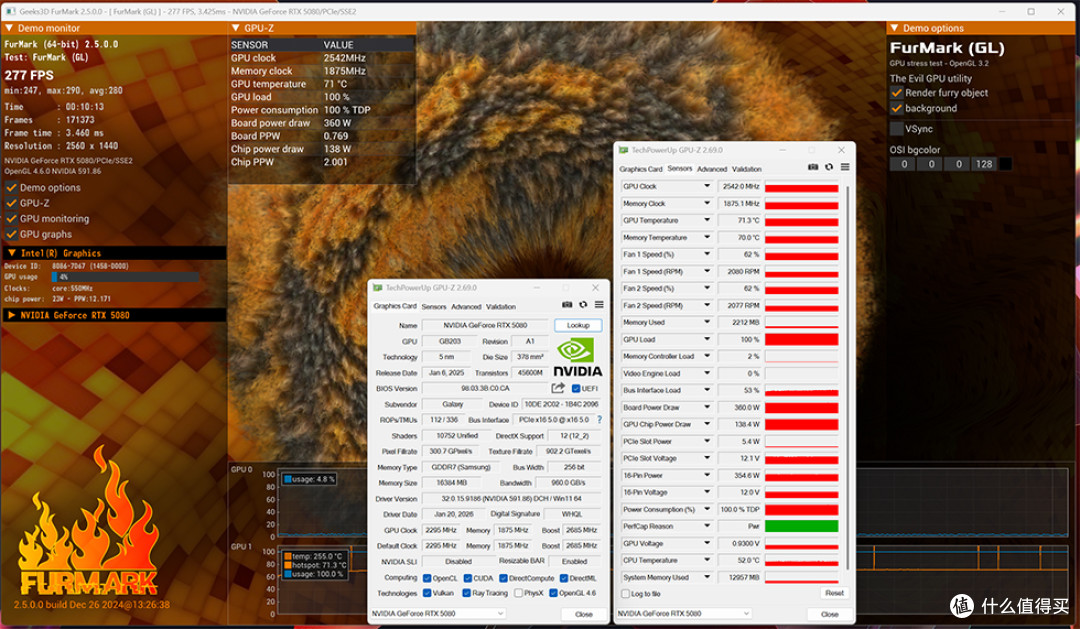
Task: Uncheck the GPU-Z checkbox in Demo monitor
Action: (x=11, y=203)
